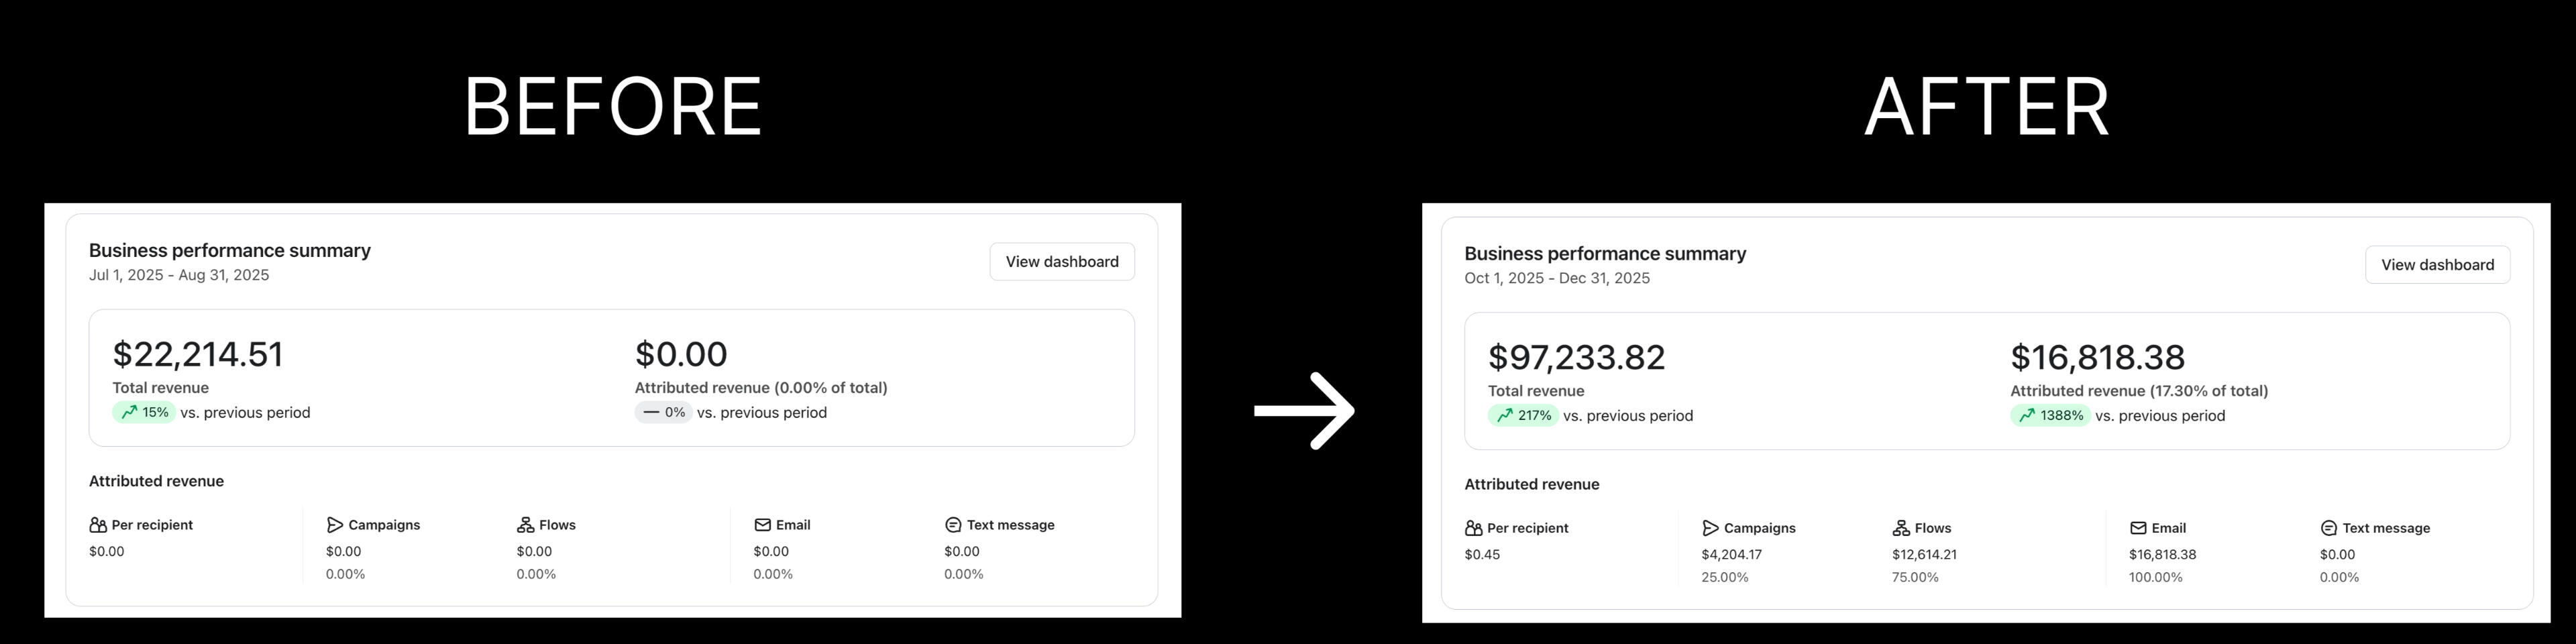Click the Flows icon in BEFORE panel

coord(525,525)
